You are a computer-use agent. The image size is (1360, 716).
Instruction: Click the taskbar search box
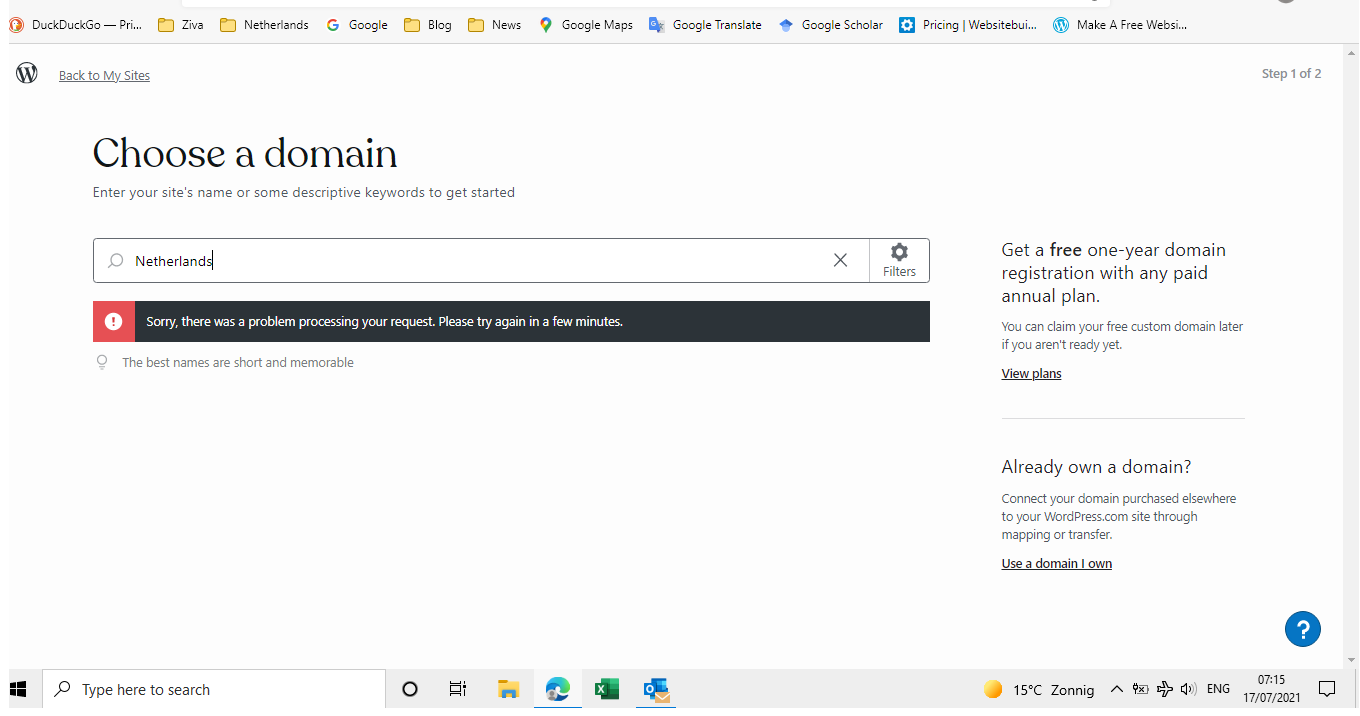pyautogui.click(x=214, y=689)
